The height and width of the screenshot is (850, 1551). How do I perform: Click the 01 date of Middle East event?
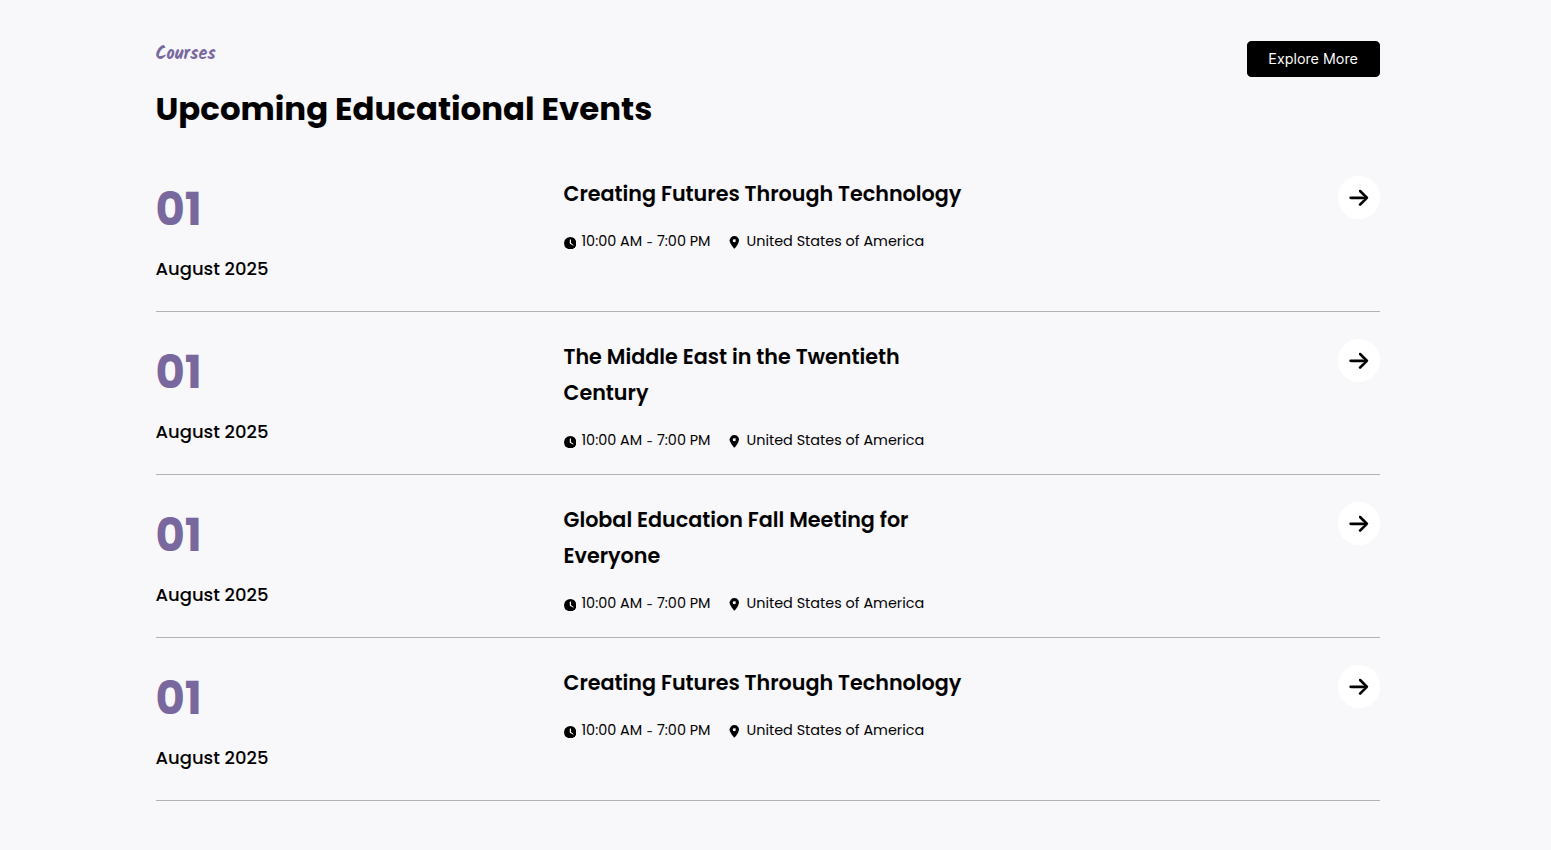[x=179, y=372]
